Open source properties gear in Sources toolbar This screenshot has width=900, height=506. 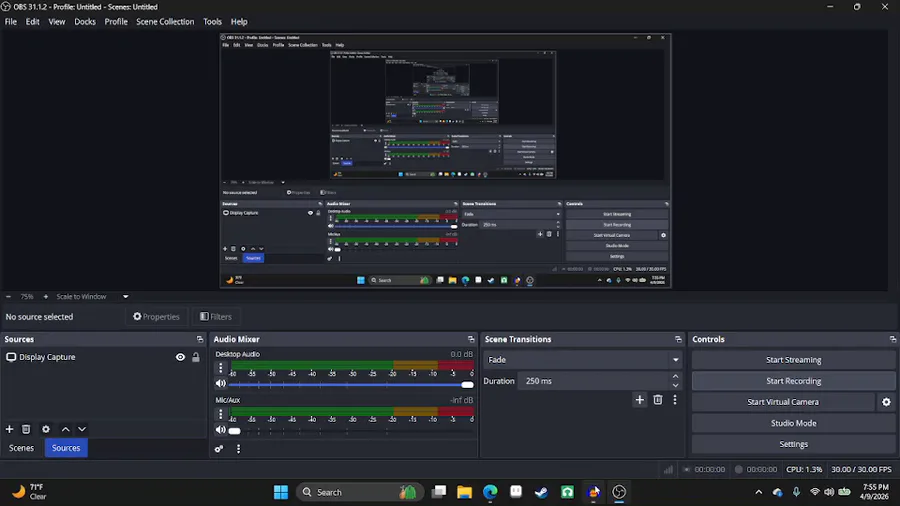tap(46, 429)
